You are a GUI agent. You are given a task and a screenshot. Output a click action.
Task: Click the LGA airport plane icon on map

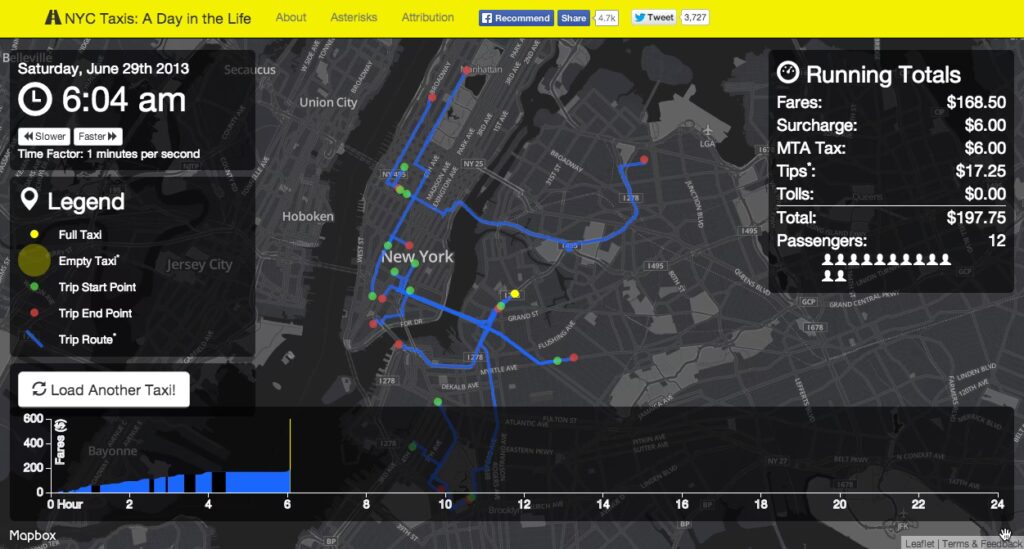(x=708, y=131)
